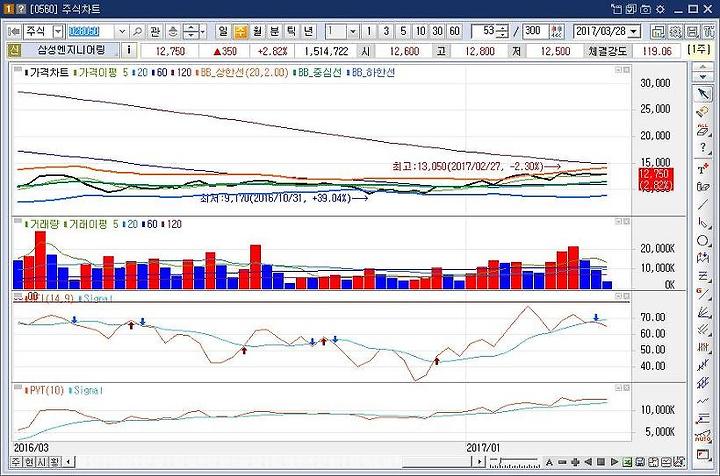Select the 일 (daily) period toggle
Image resolution: width=720 pixels, height=476 pixels.
(223, 31)
